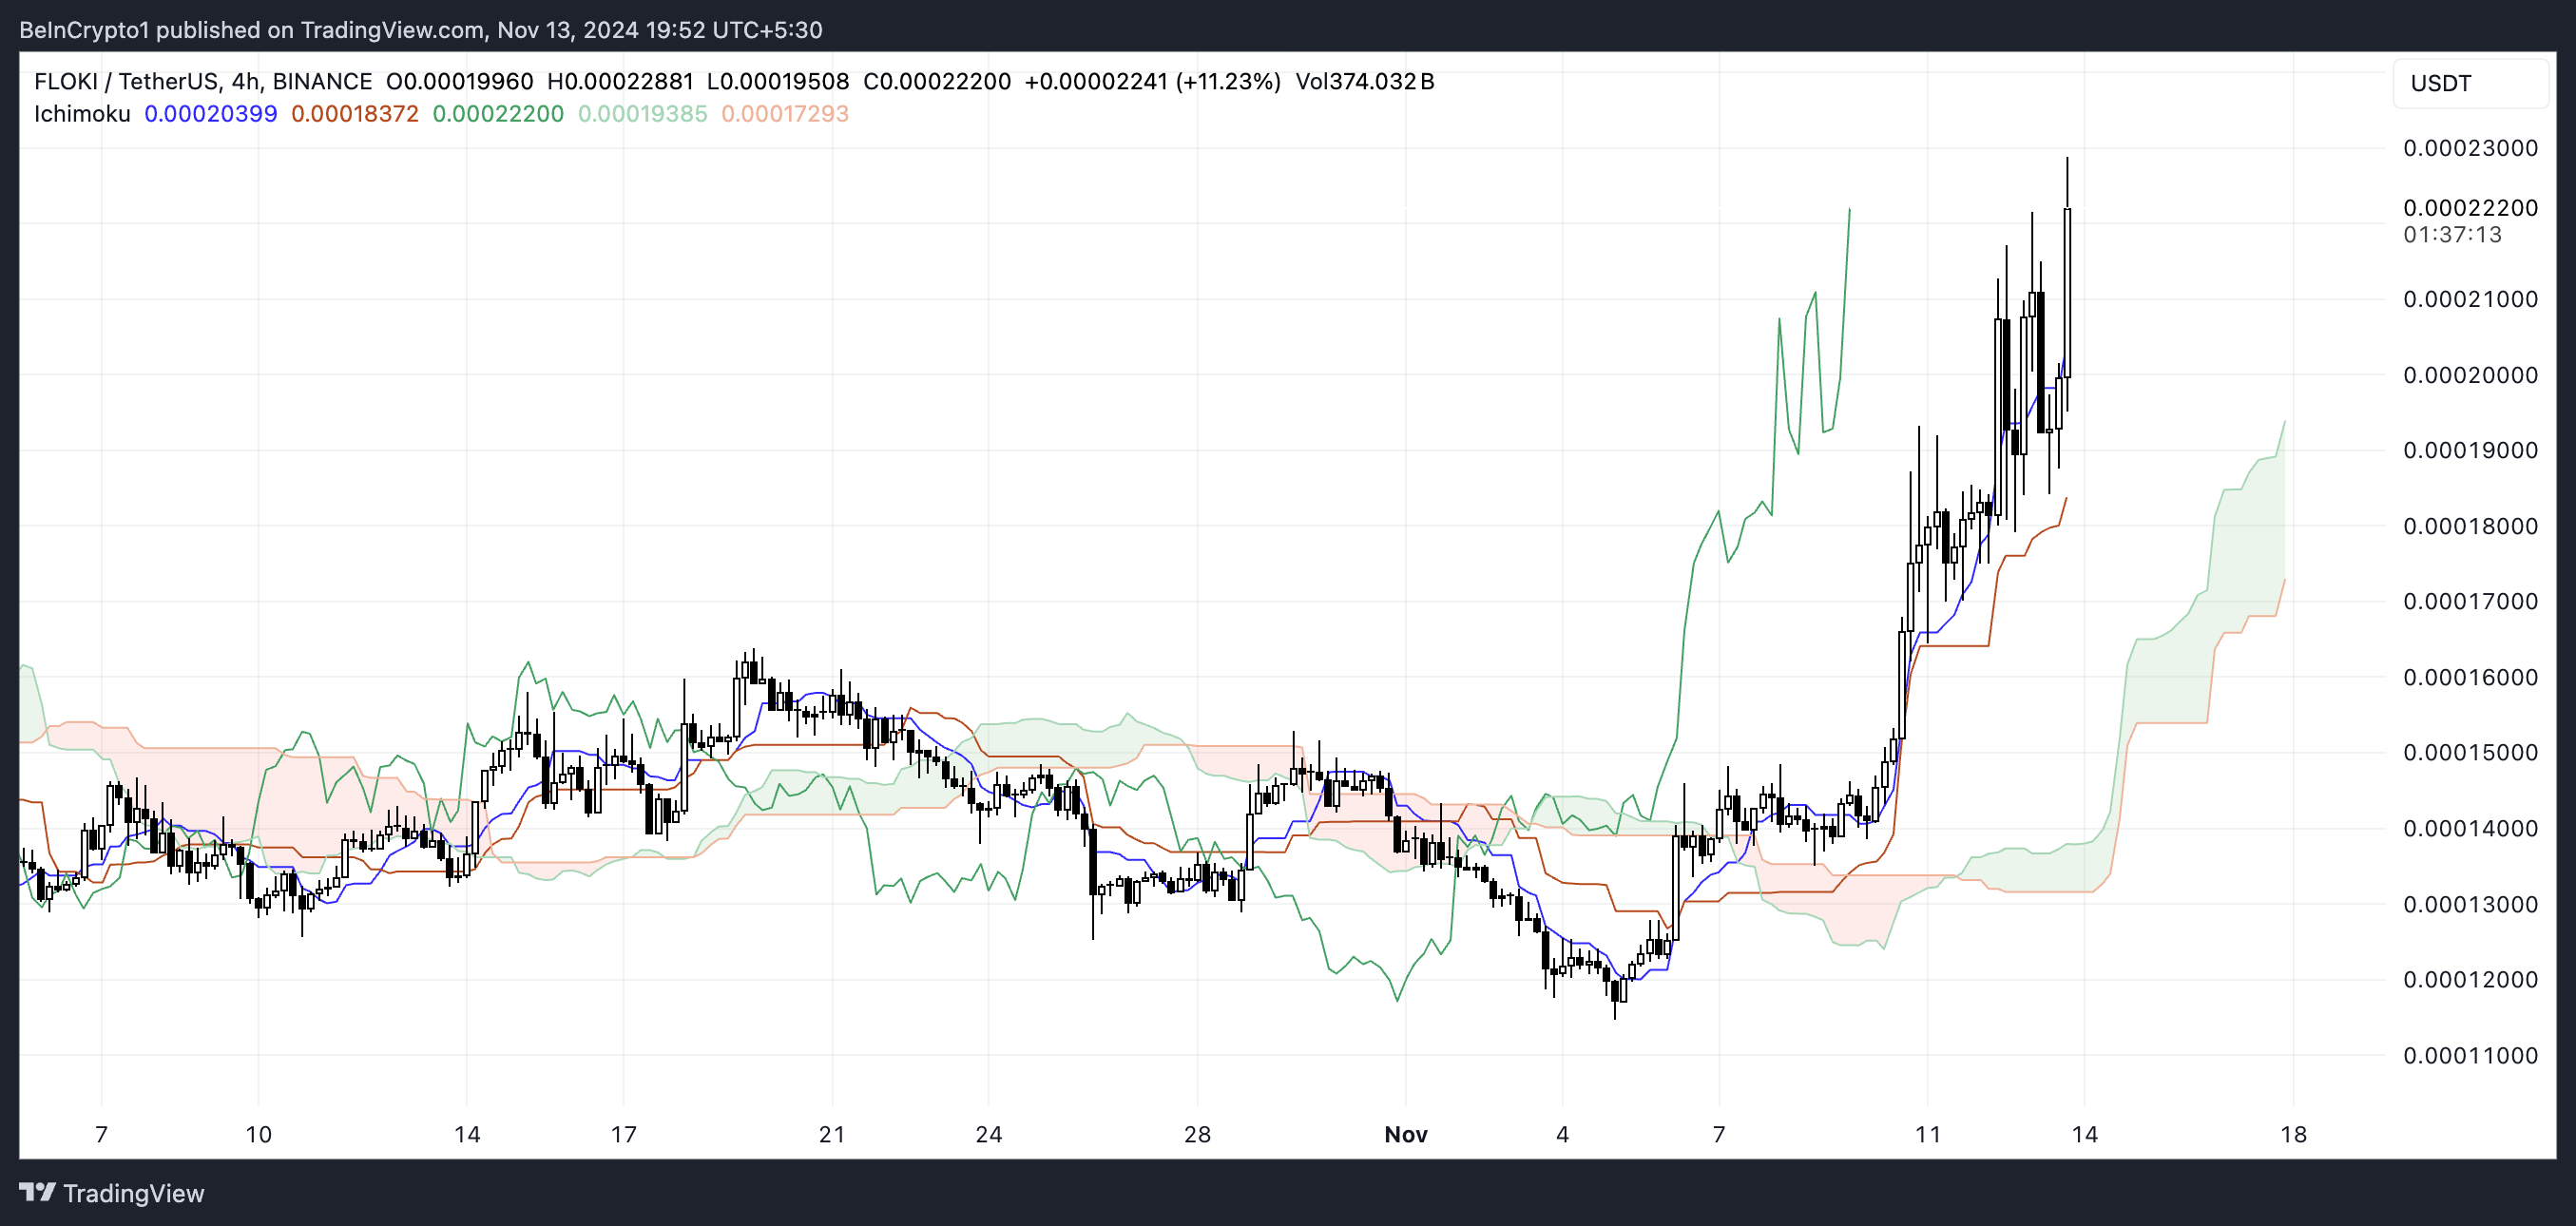Screen dimensions: 2576x1226
Task: Click the TradingView logo icon
Action: click(x=37, y=1192)
